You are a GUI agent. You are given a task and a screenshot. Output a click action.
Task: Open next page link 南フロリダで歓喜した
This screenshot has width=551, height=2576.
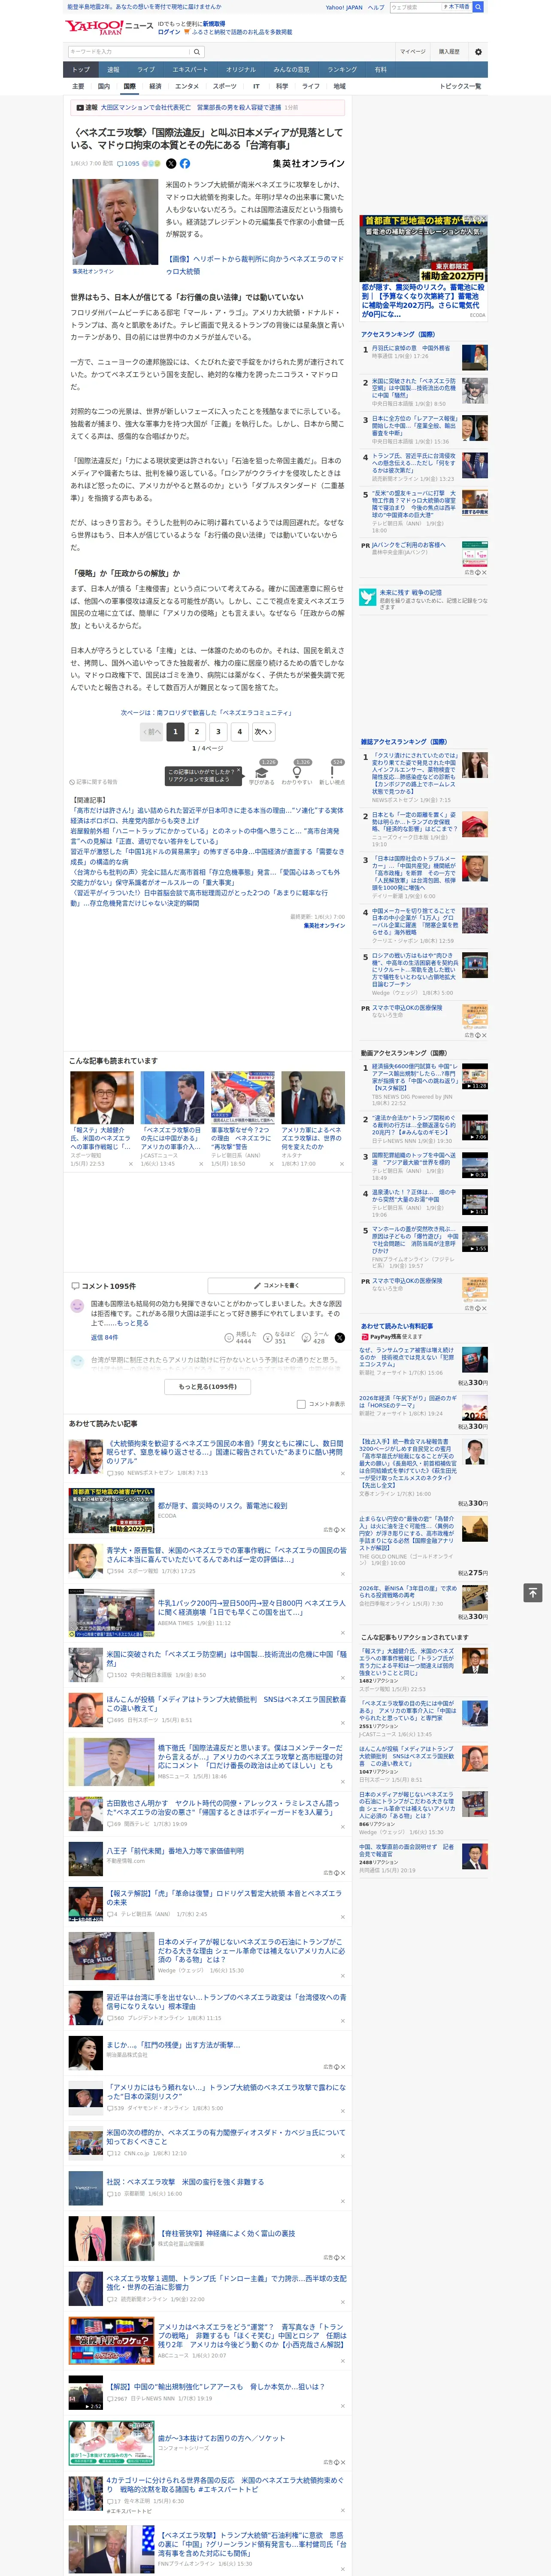[x=206, y=713]
